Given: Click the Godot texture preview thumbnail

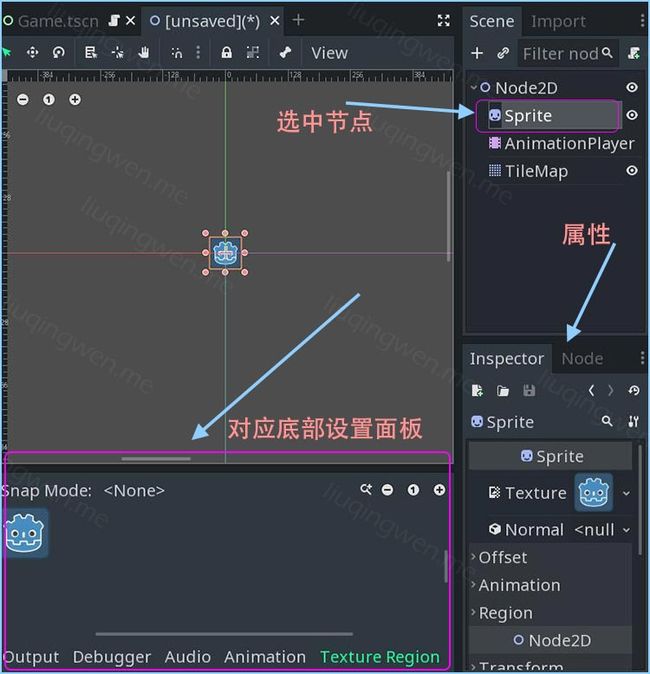Looking at the screenshot, I should [x=594, y=493].
